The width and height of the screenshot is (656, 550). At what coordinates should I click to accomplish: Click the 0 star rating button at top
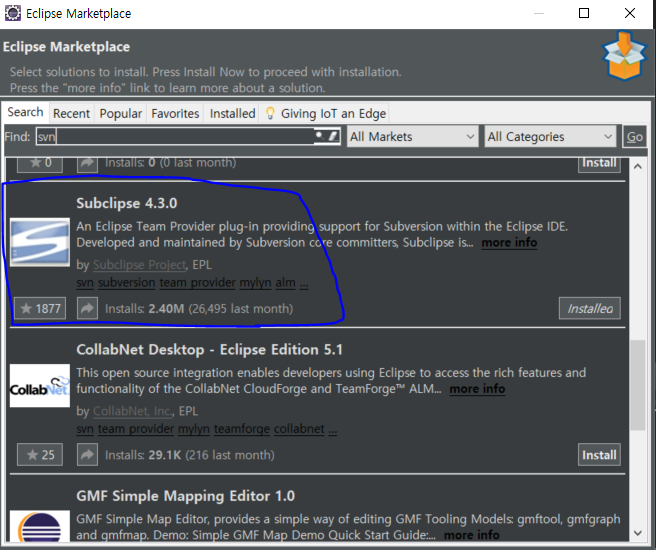tap(40, 163)
